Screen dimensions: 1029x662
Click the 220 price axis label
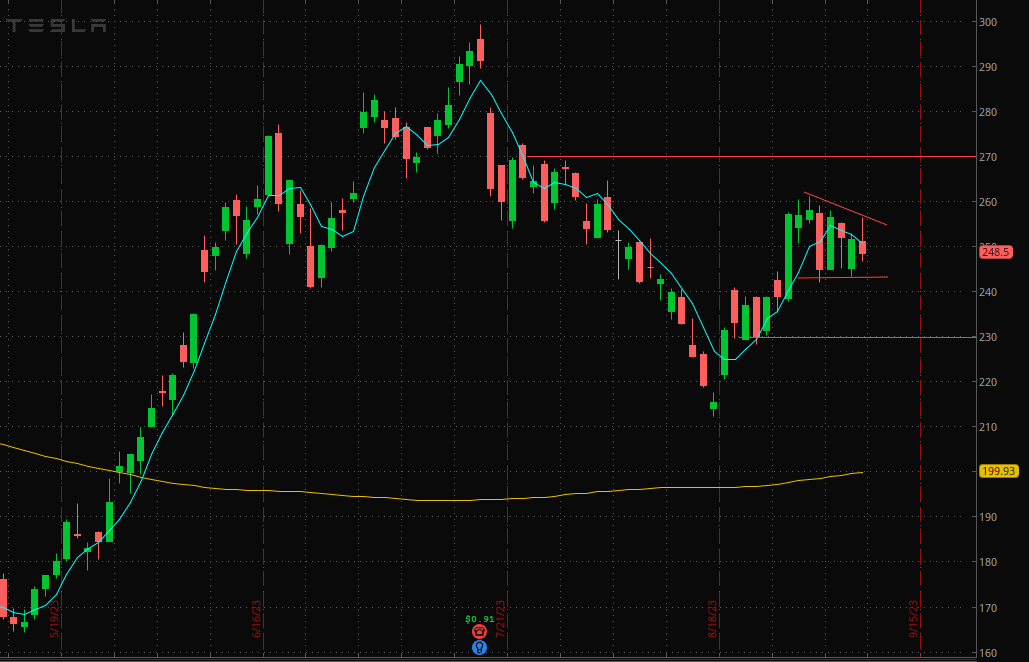[x=988, y=382]
